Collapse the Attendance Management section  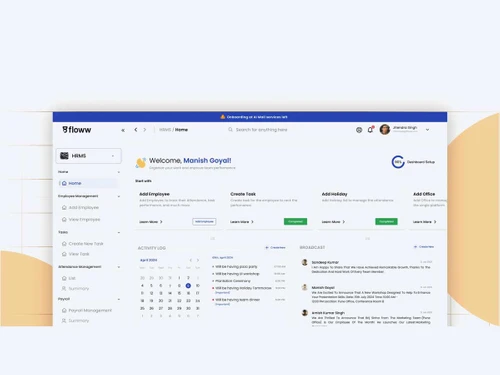point(119,267)
